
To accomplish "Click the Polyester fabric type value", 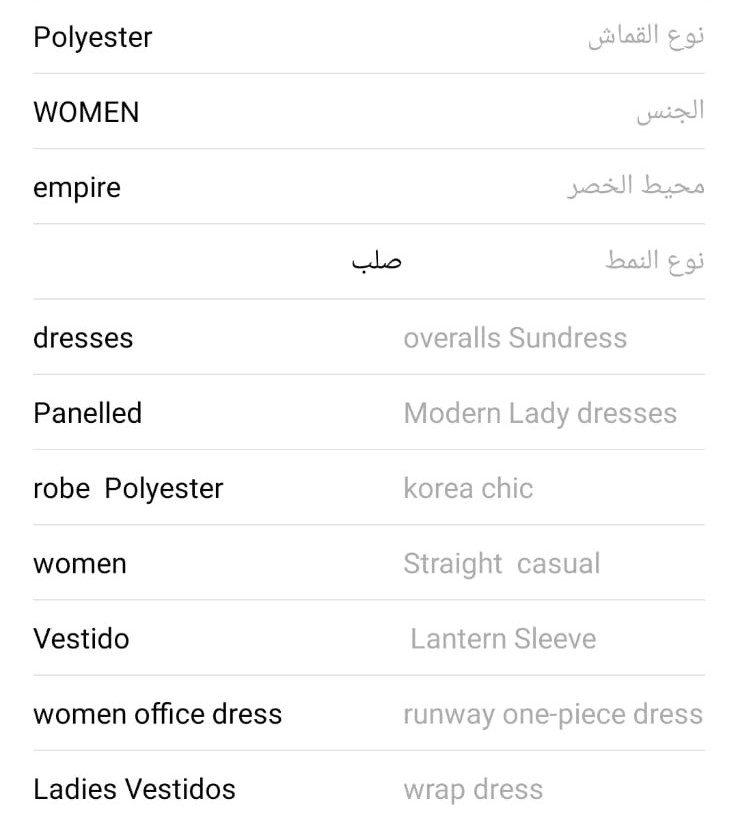I will pyautogui.click(x=93, y=38).
